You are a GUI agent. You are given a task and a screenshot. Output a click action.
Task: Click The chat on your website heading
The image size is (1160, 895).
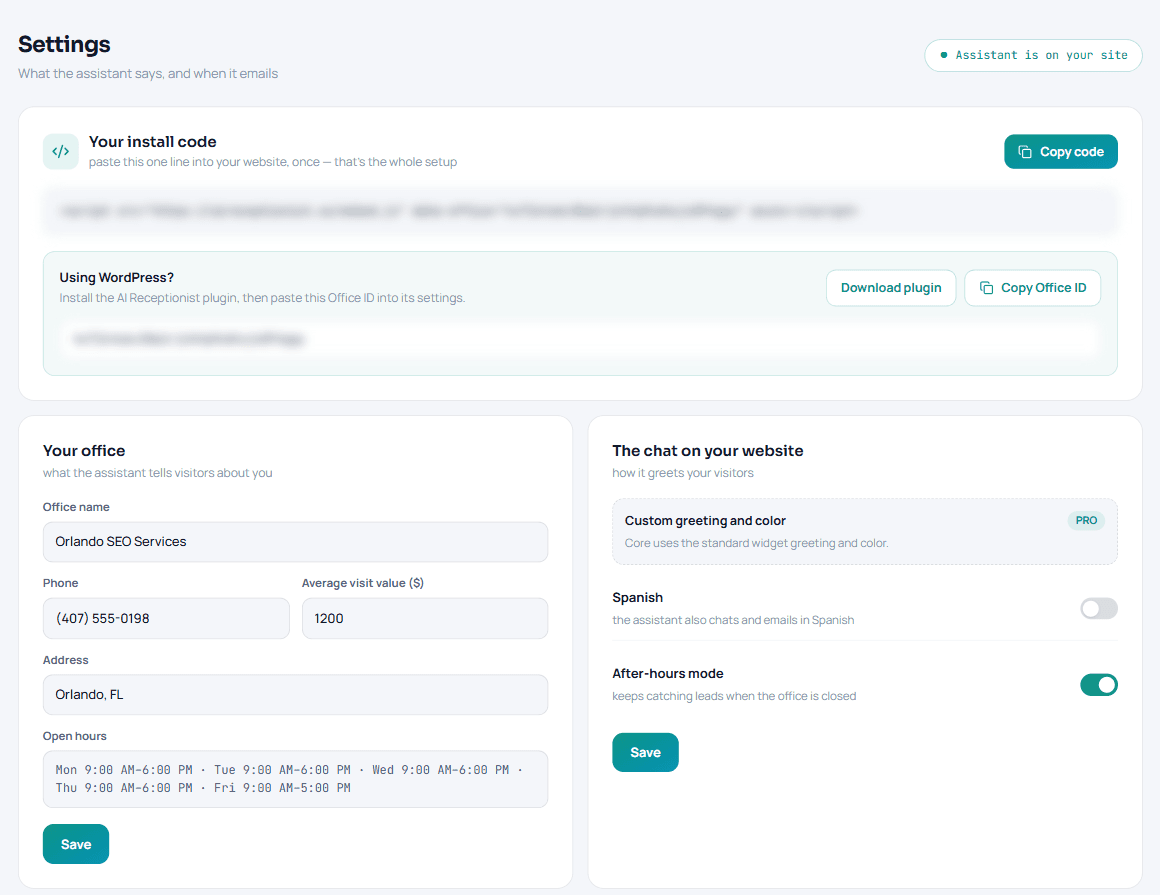click(x=707, y=450)
